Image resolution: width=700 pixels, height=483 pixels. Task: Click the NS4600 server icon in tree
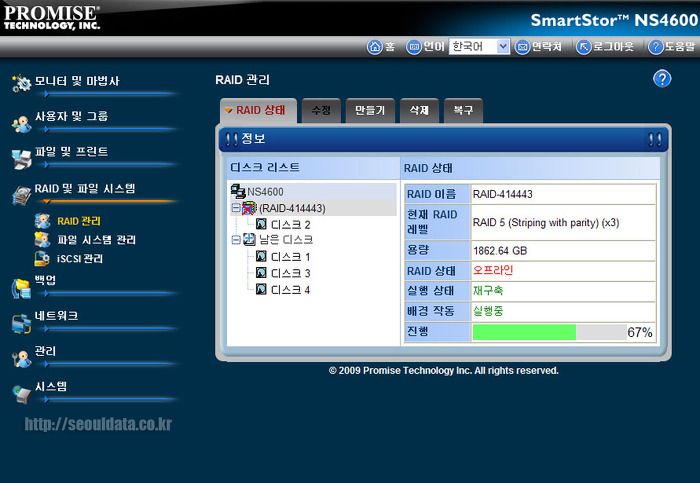pos(238,192)
